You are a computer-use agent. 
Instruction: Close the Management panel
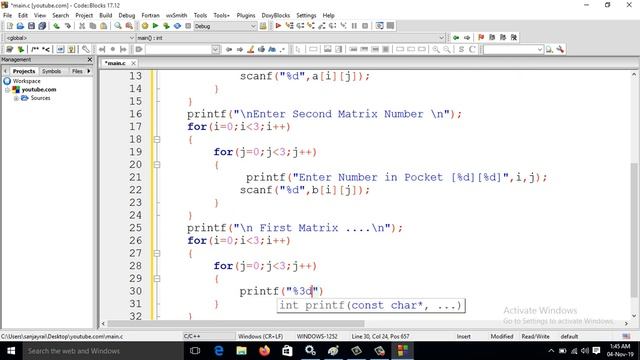pyautogui.click(x=90, y=60)
